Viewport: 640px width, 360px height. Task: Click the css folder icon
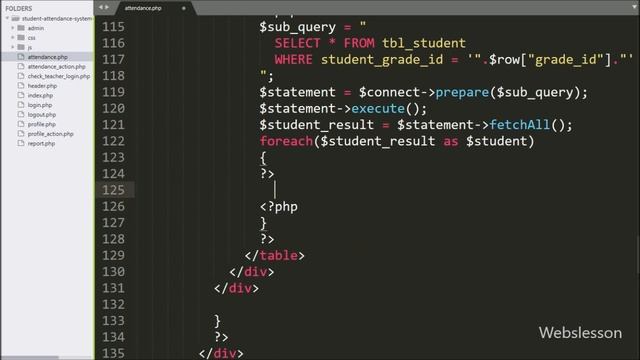(x=21, y=38)
